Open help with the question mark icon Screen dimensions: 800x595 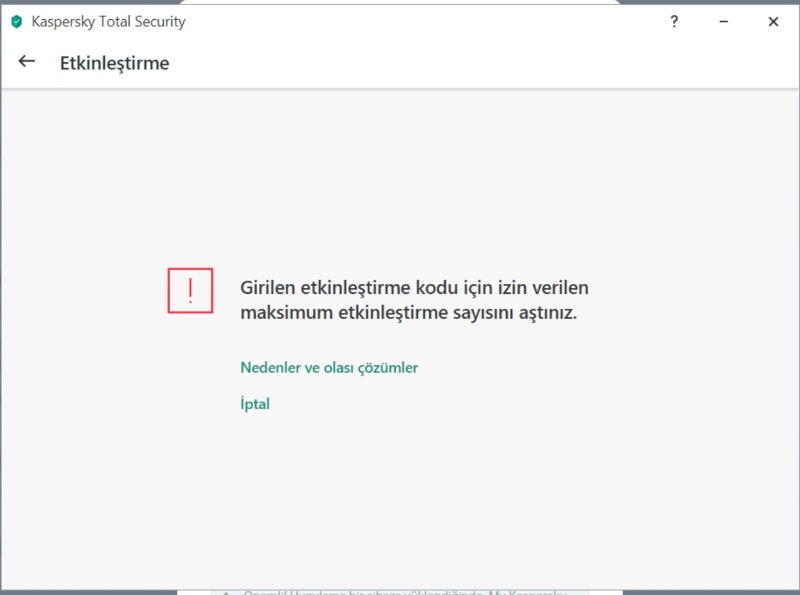click(674, 21)
